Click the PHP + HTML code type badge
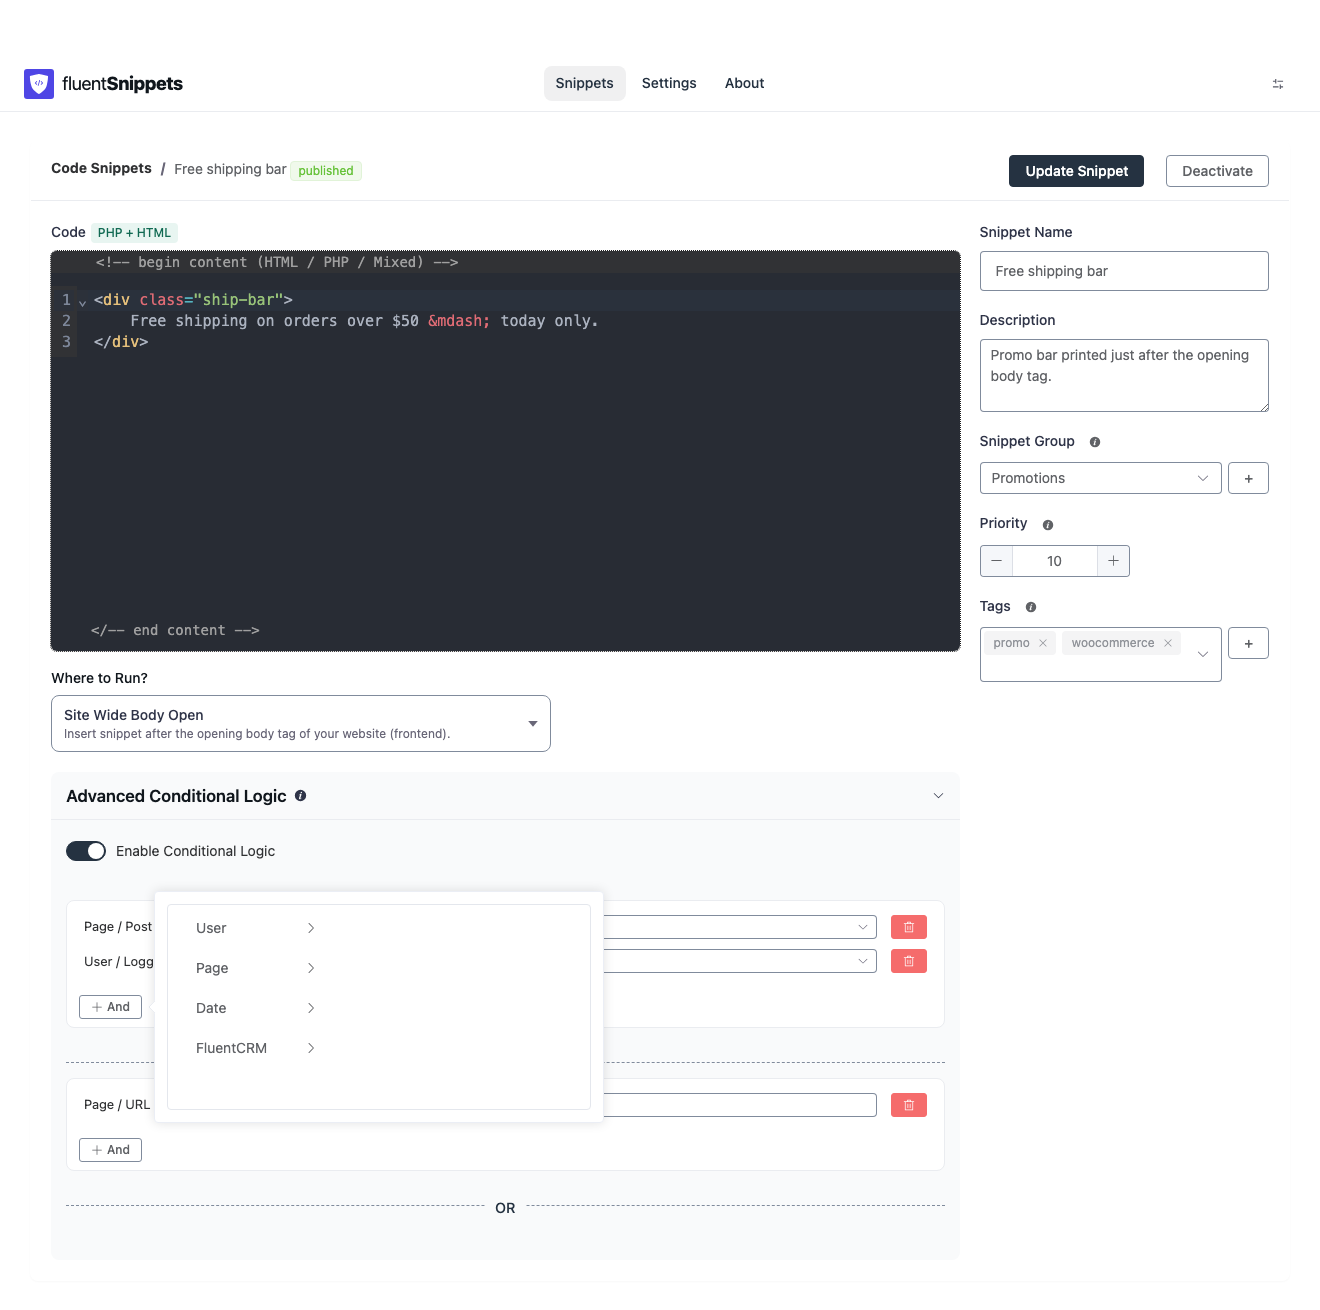Image resolution: width=1320 pixels, height=1310 pixels. (x=134, y=233)
